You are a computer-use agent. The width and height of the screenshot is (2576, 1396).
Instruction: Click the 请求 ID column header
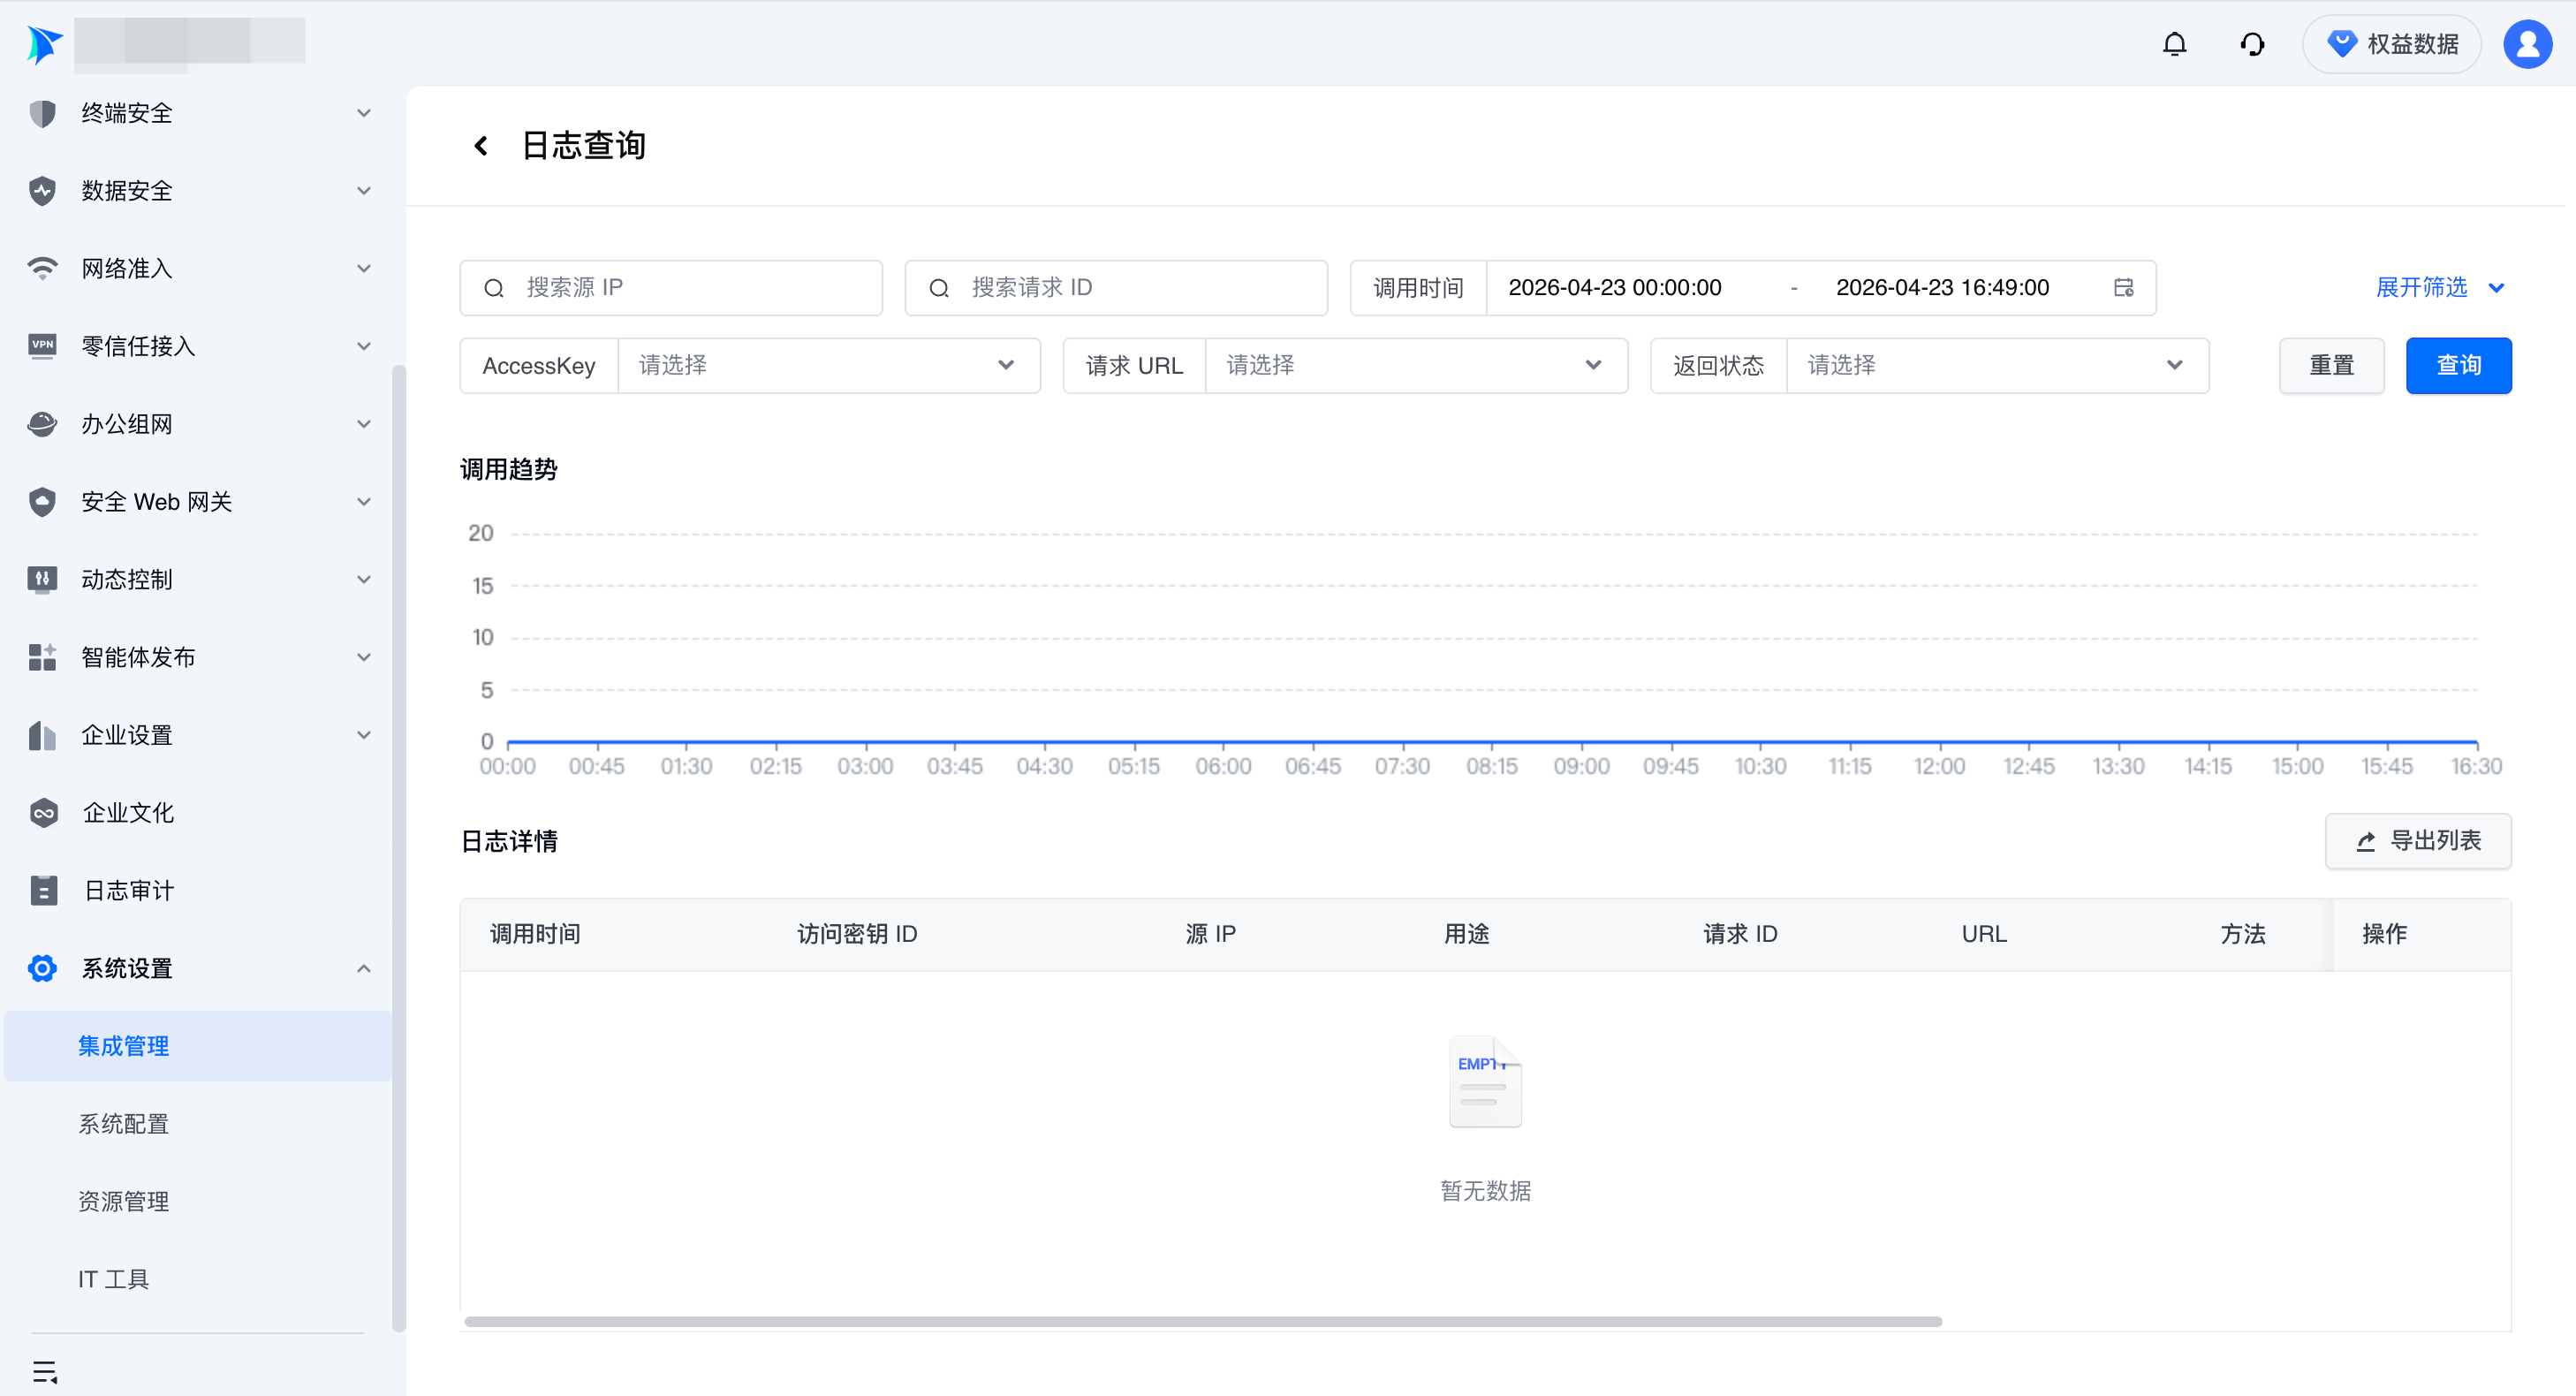coord(1740,934)
